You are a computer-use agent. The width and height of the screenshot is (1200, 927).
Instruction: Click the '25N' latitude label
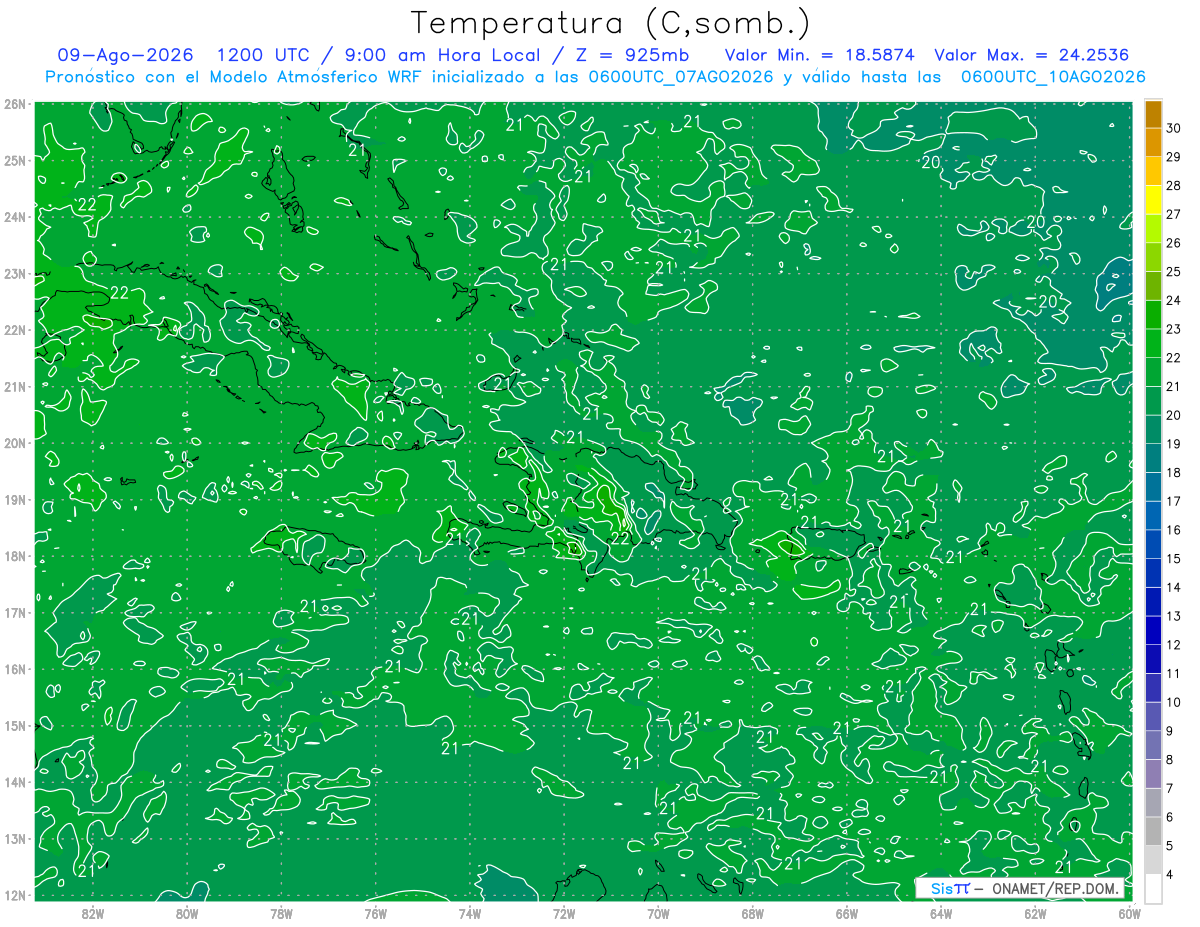click(15, 160)
